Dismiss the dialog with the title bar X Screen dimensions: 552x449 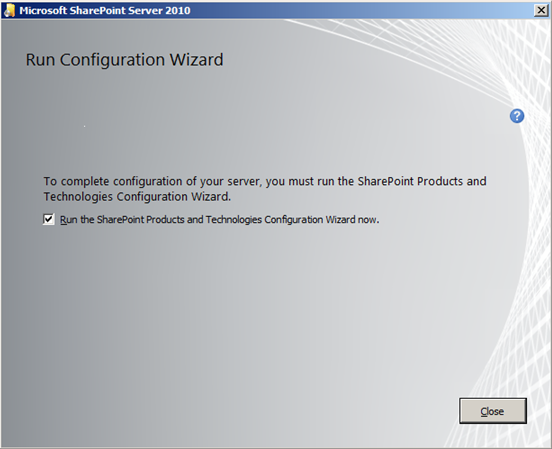541,10
